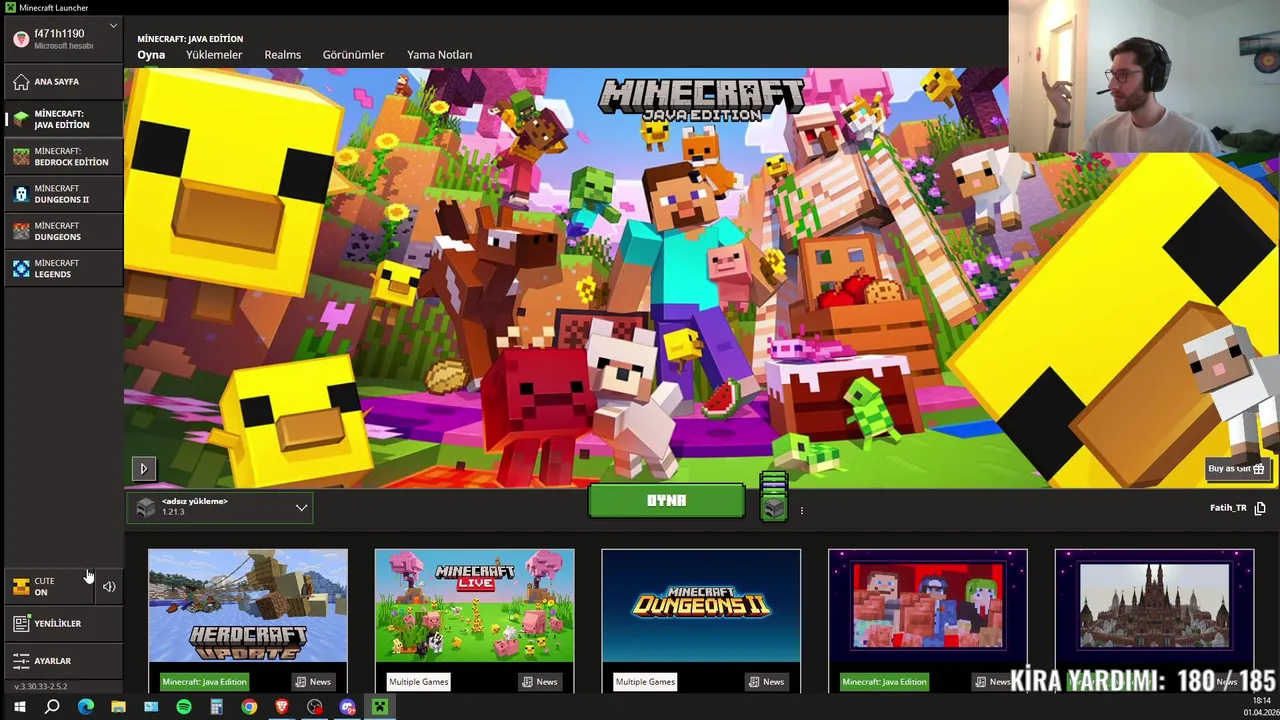
Task: Open OBS Studio from the taskbar
Action: pos(315,707)
